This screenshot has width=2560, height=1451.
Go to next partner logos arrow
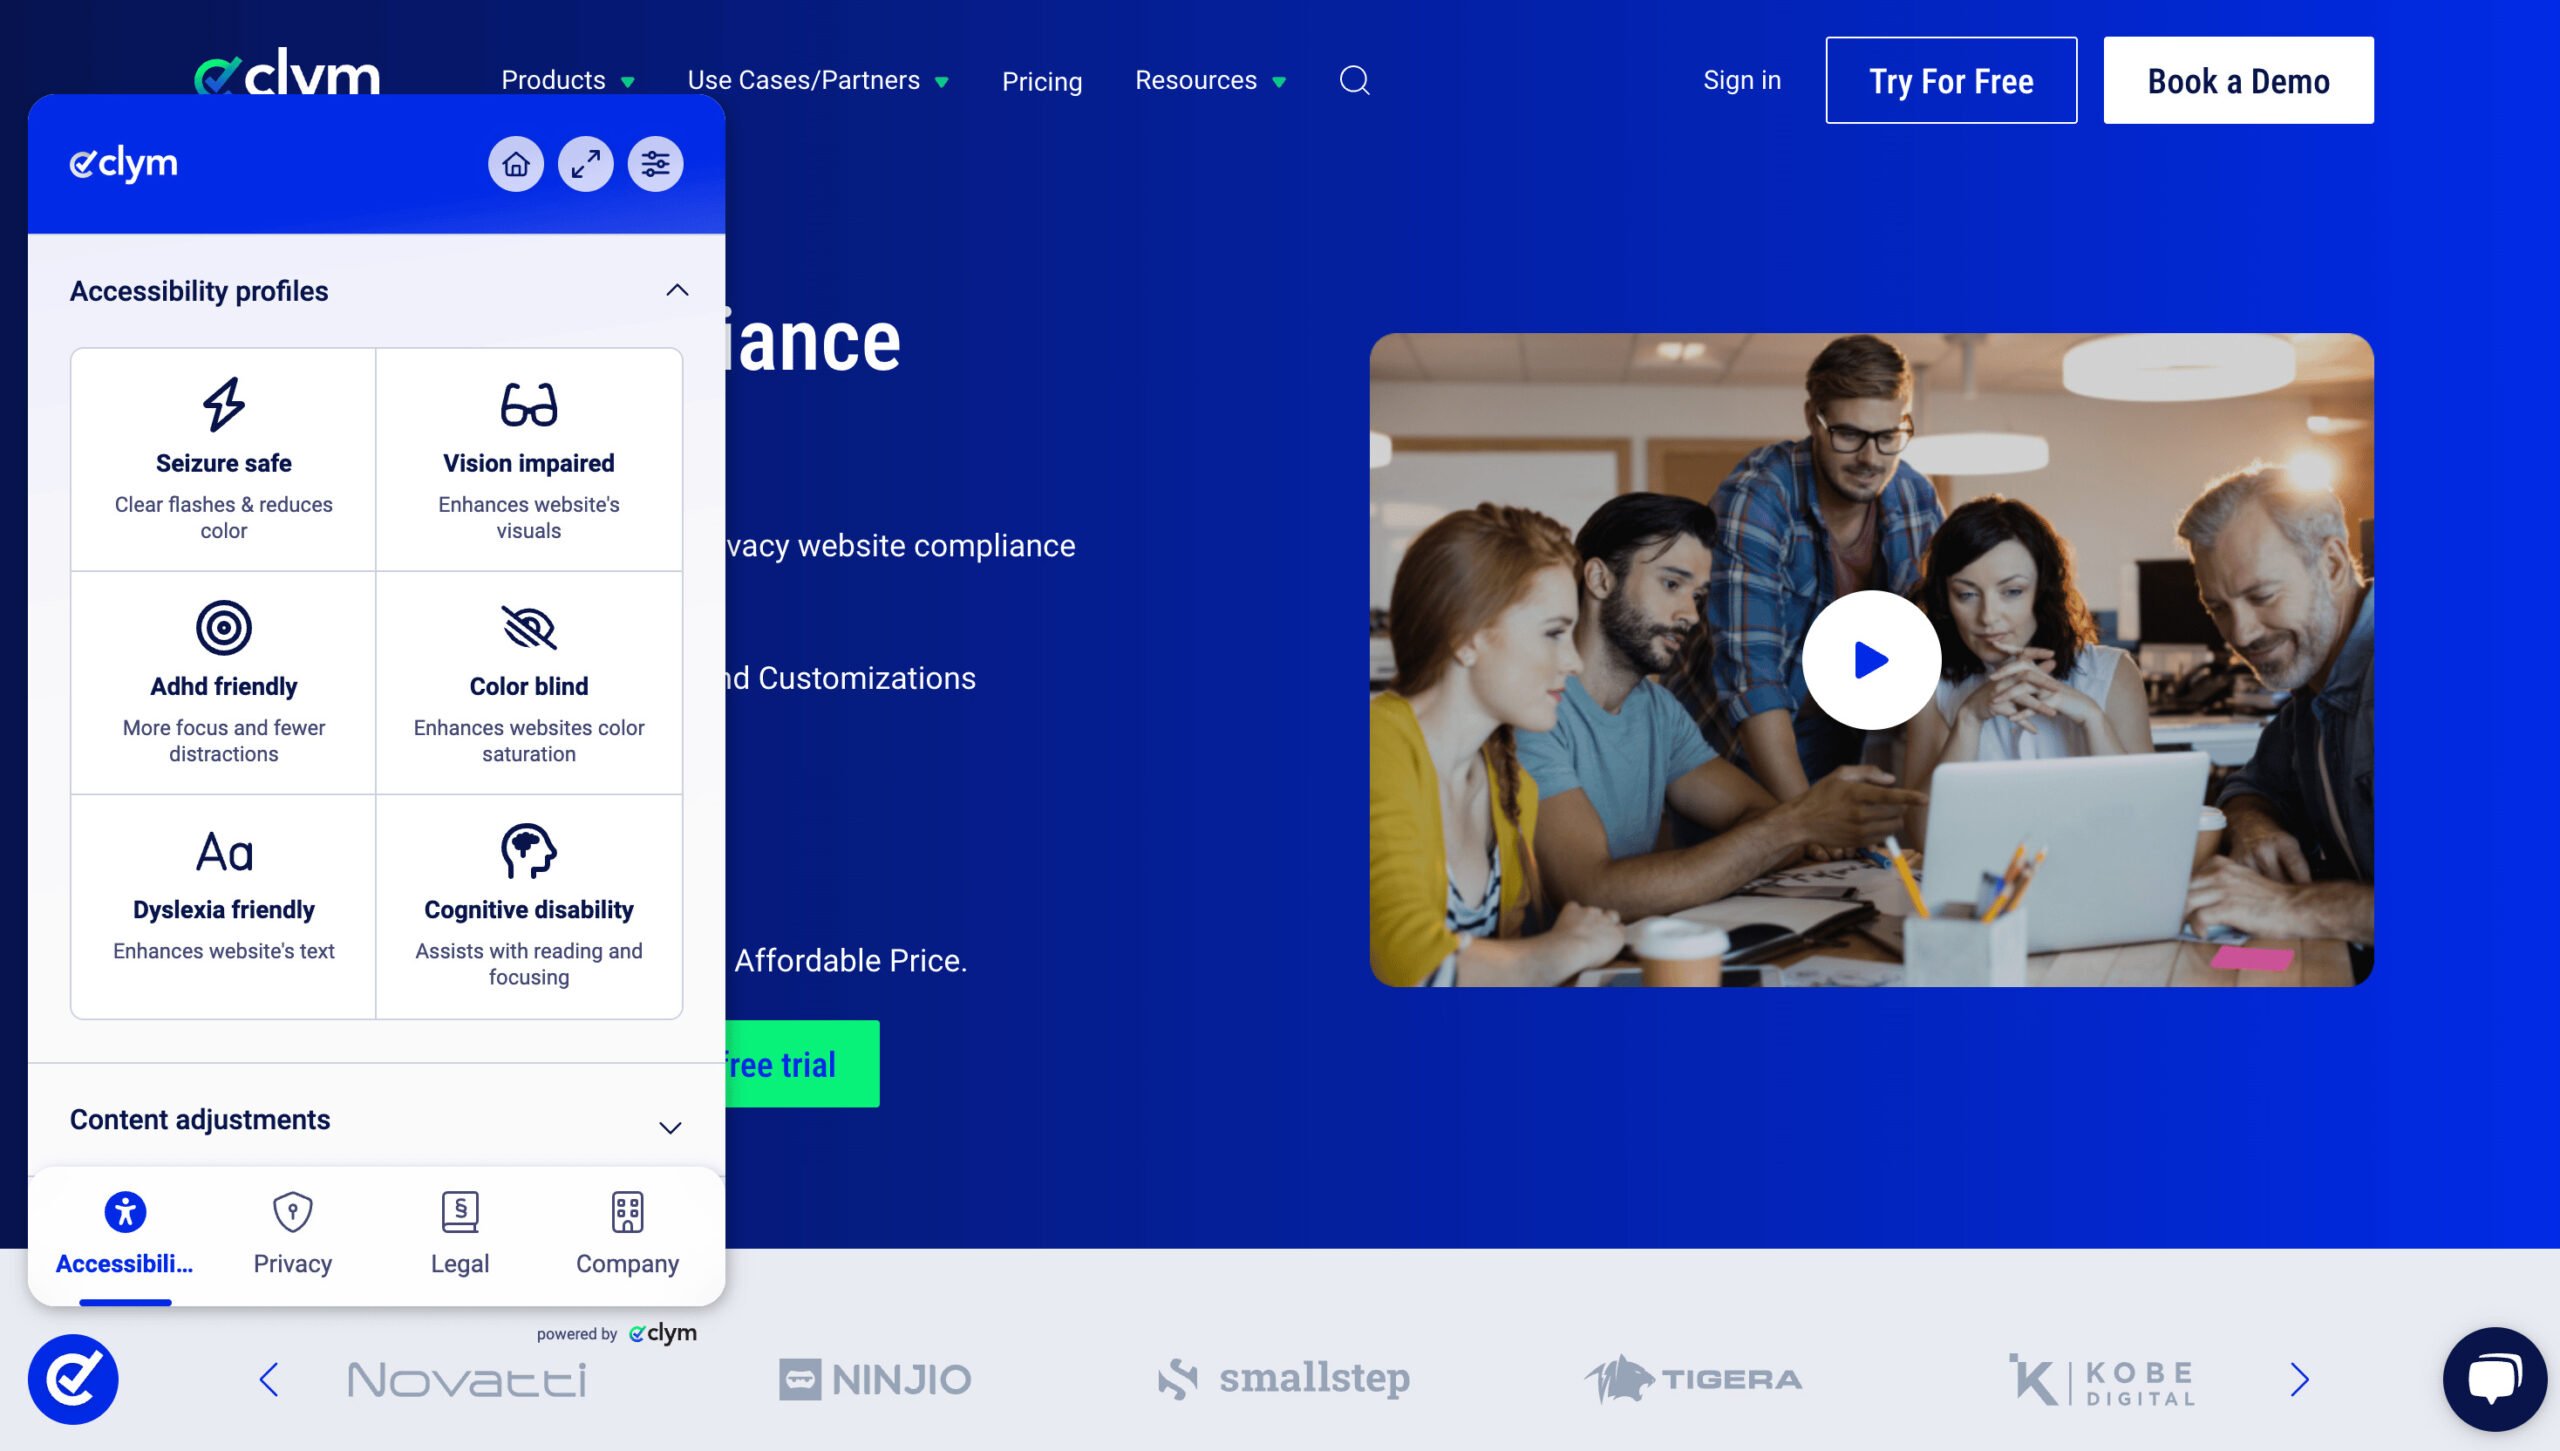[2299, 1379]
